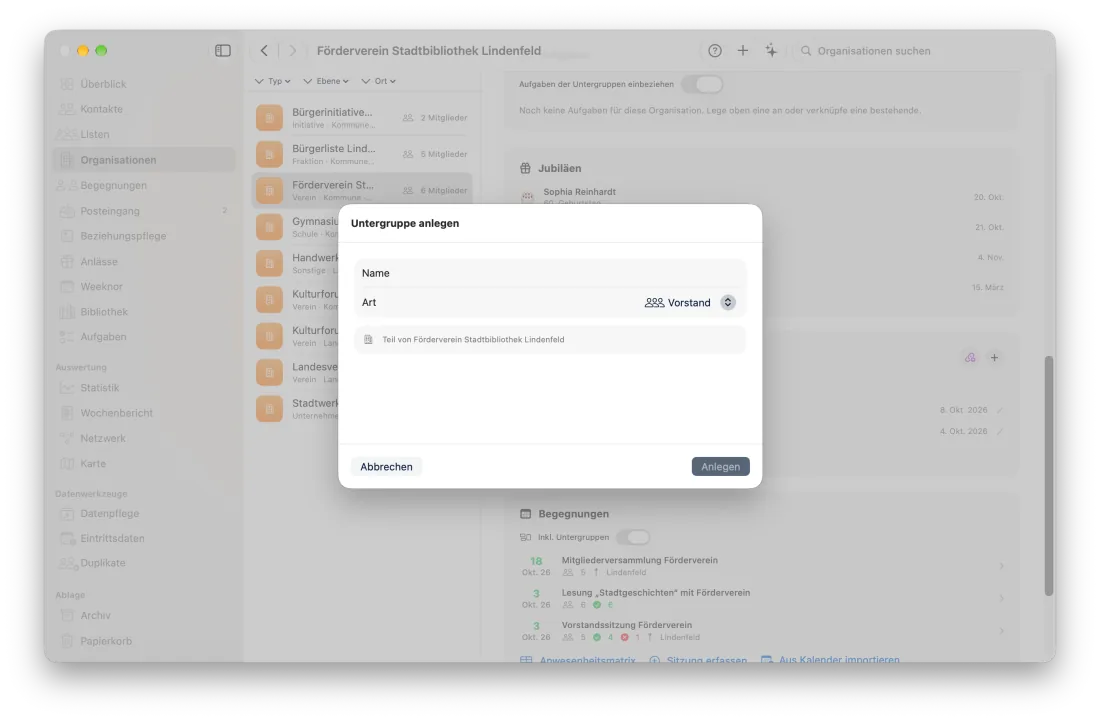Click the vertical scrollbar in detail pane
Screen dimensions: 1100x721
click(1049, 476)
